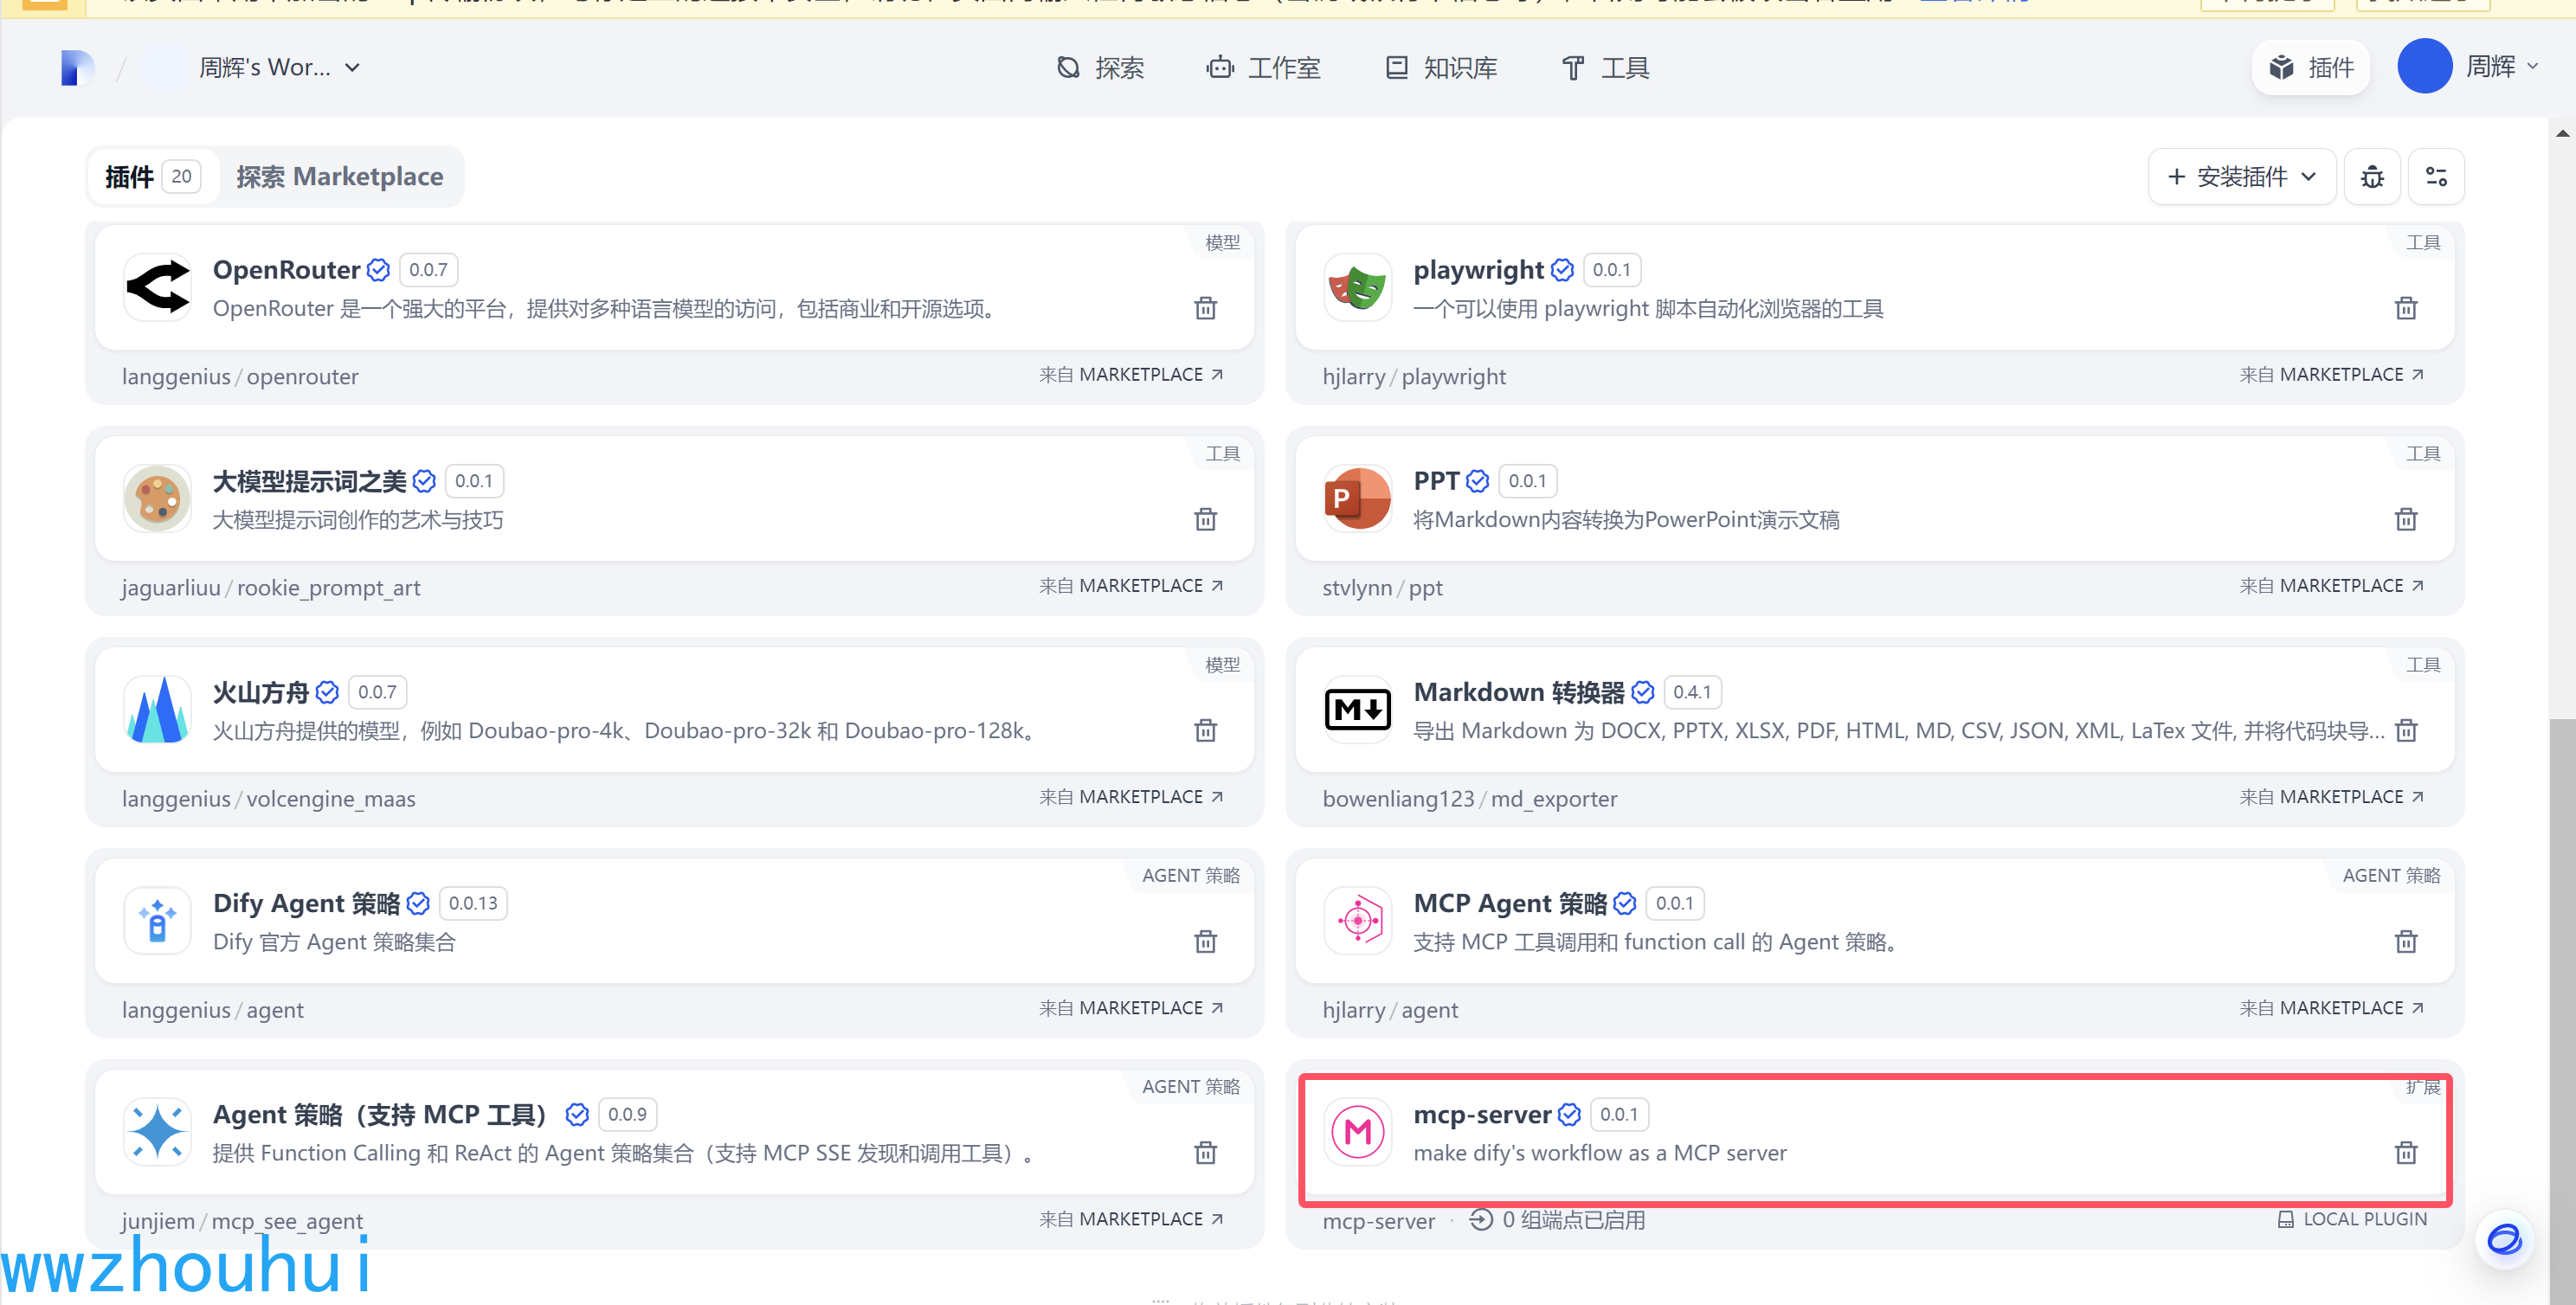Select the PPT plugin icon
Image resolution: width=2576 pixels, height=1305 pixels.
point(1357,498)
